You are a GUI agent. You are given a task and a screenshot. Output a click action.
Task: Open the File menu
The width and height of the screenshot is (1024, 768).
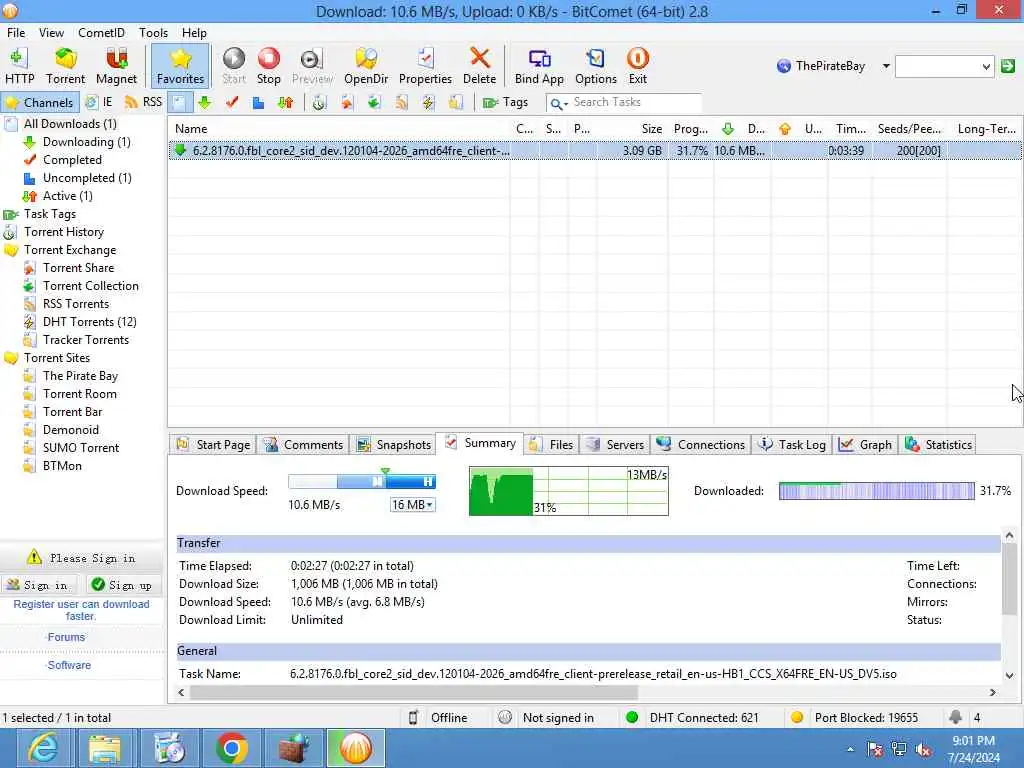point(16,33)
